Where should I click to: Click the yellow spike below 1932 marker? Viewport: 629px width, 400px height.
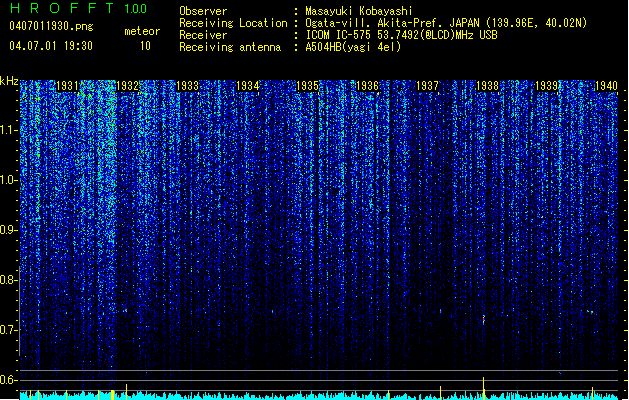coord(126,392)
